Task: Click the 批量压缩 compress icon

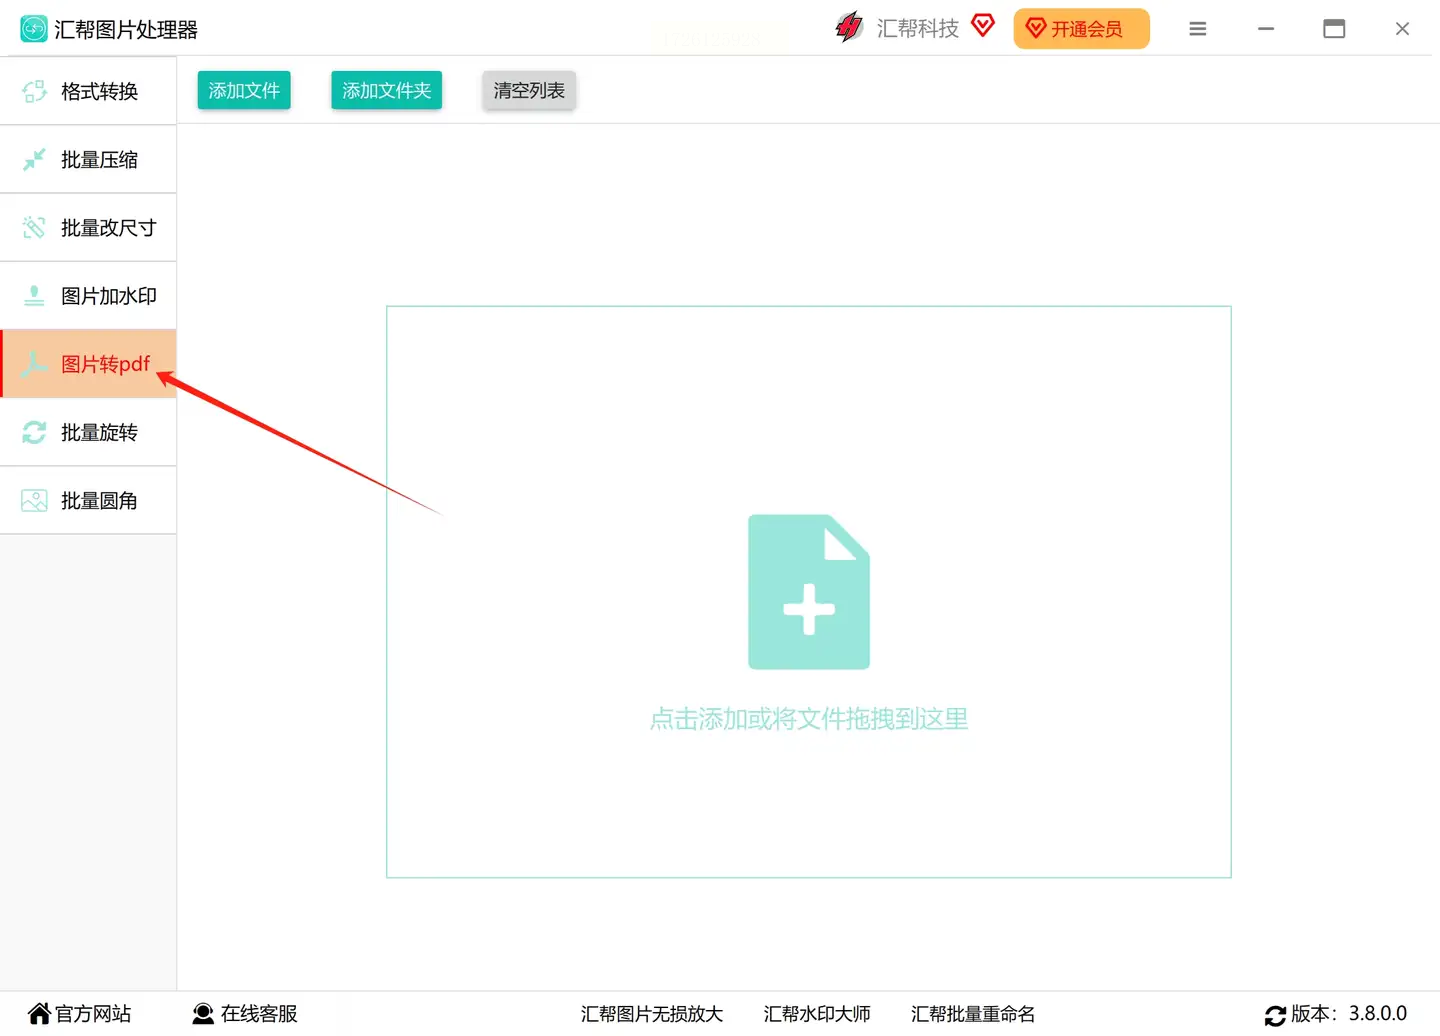Action: 34,159
